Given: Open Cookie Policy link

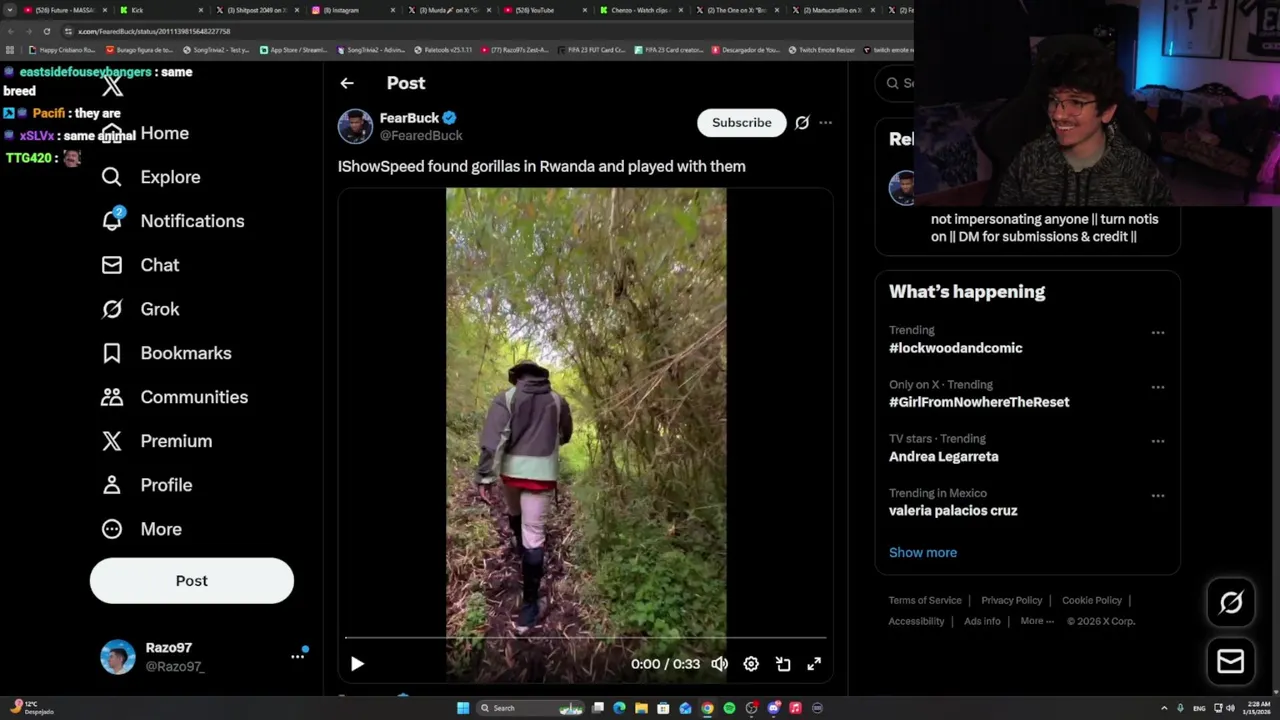Looking at the screenshot, I should tap(1091, 600).
